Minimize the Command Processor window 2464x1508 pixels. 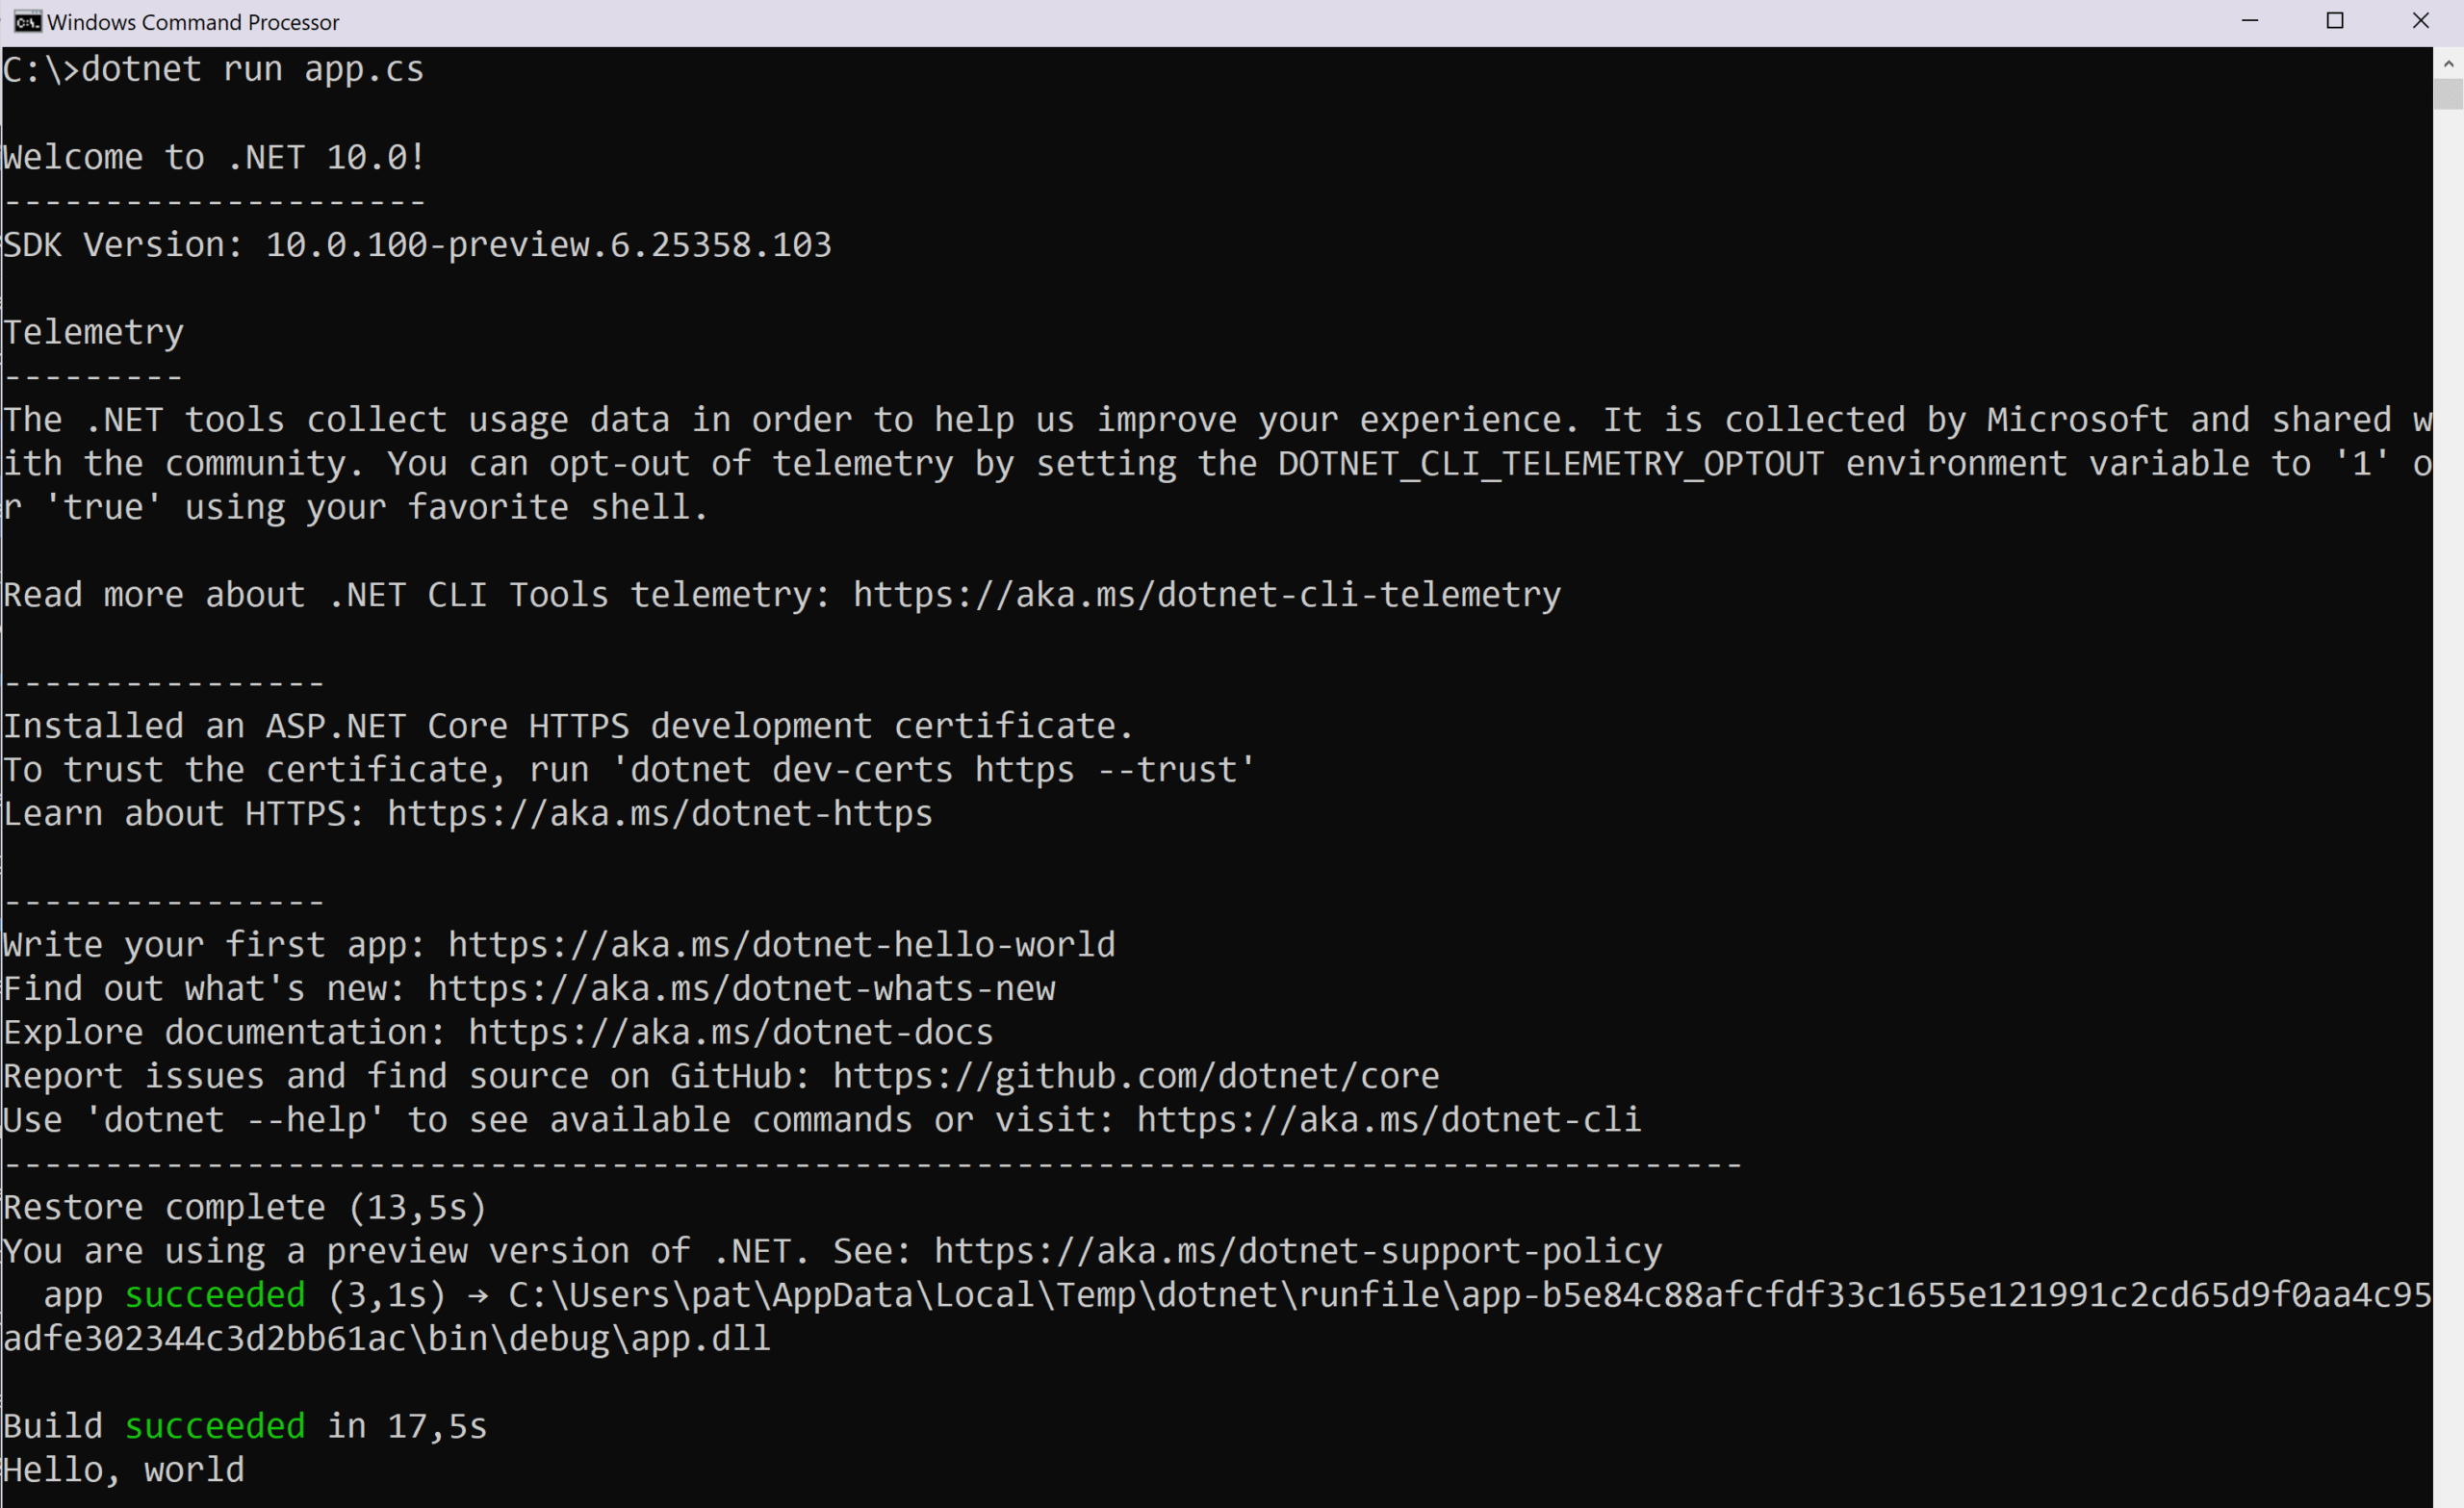[x=2250, y=21]
